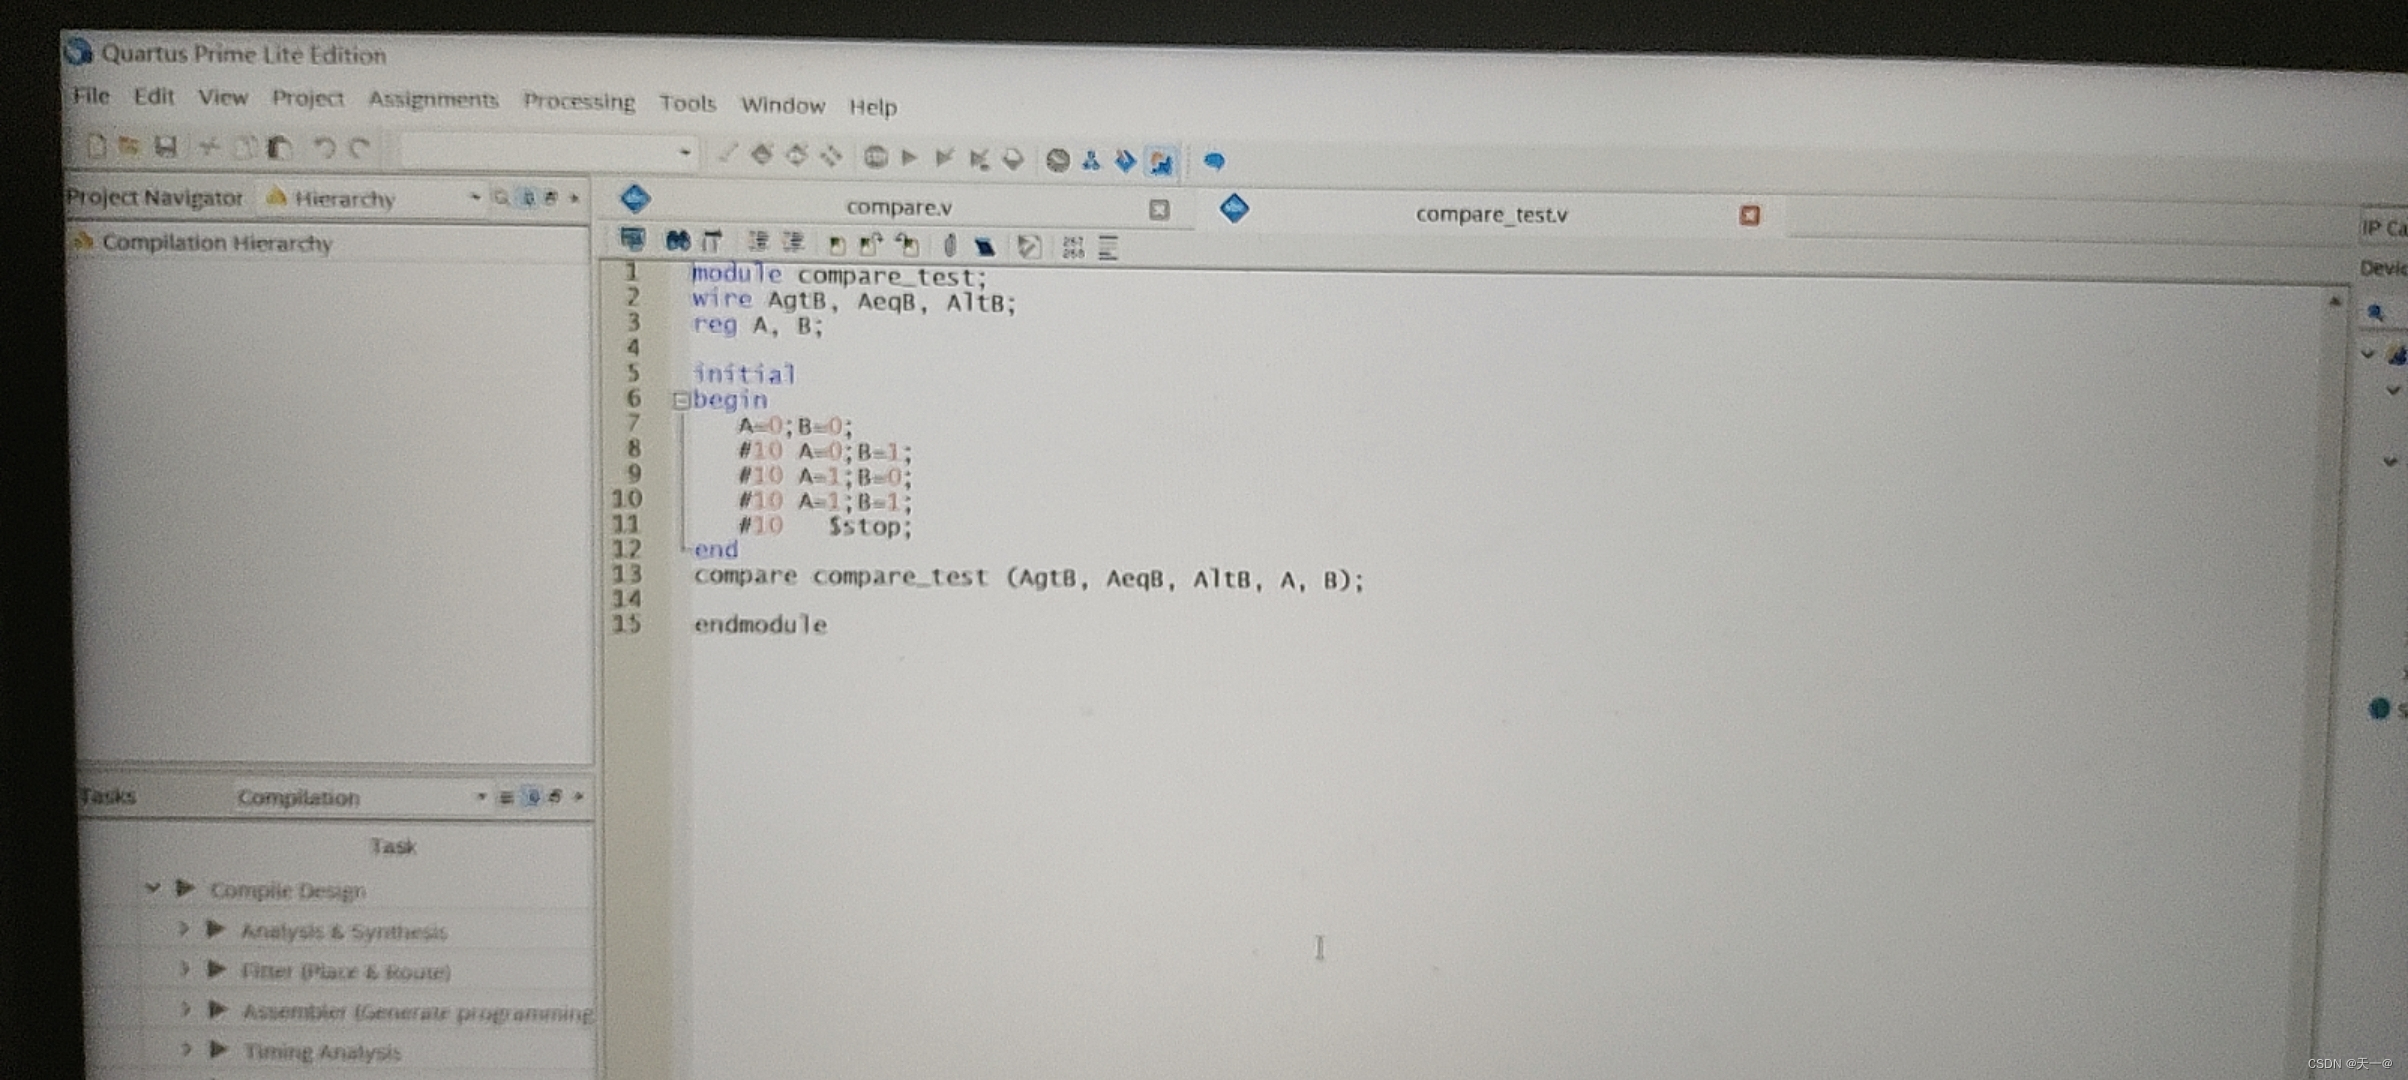This screenshot has height=1080, width=2408.
Task: Open the Processing menu
Action: (x=579, y=102)
